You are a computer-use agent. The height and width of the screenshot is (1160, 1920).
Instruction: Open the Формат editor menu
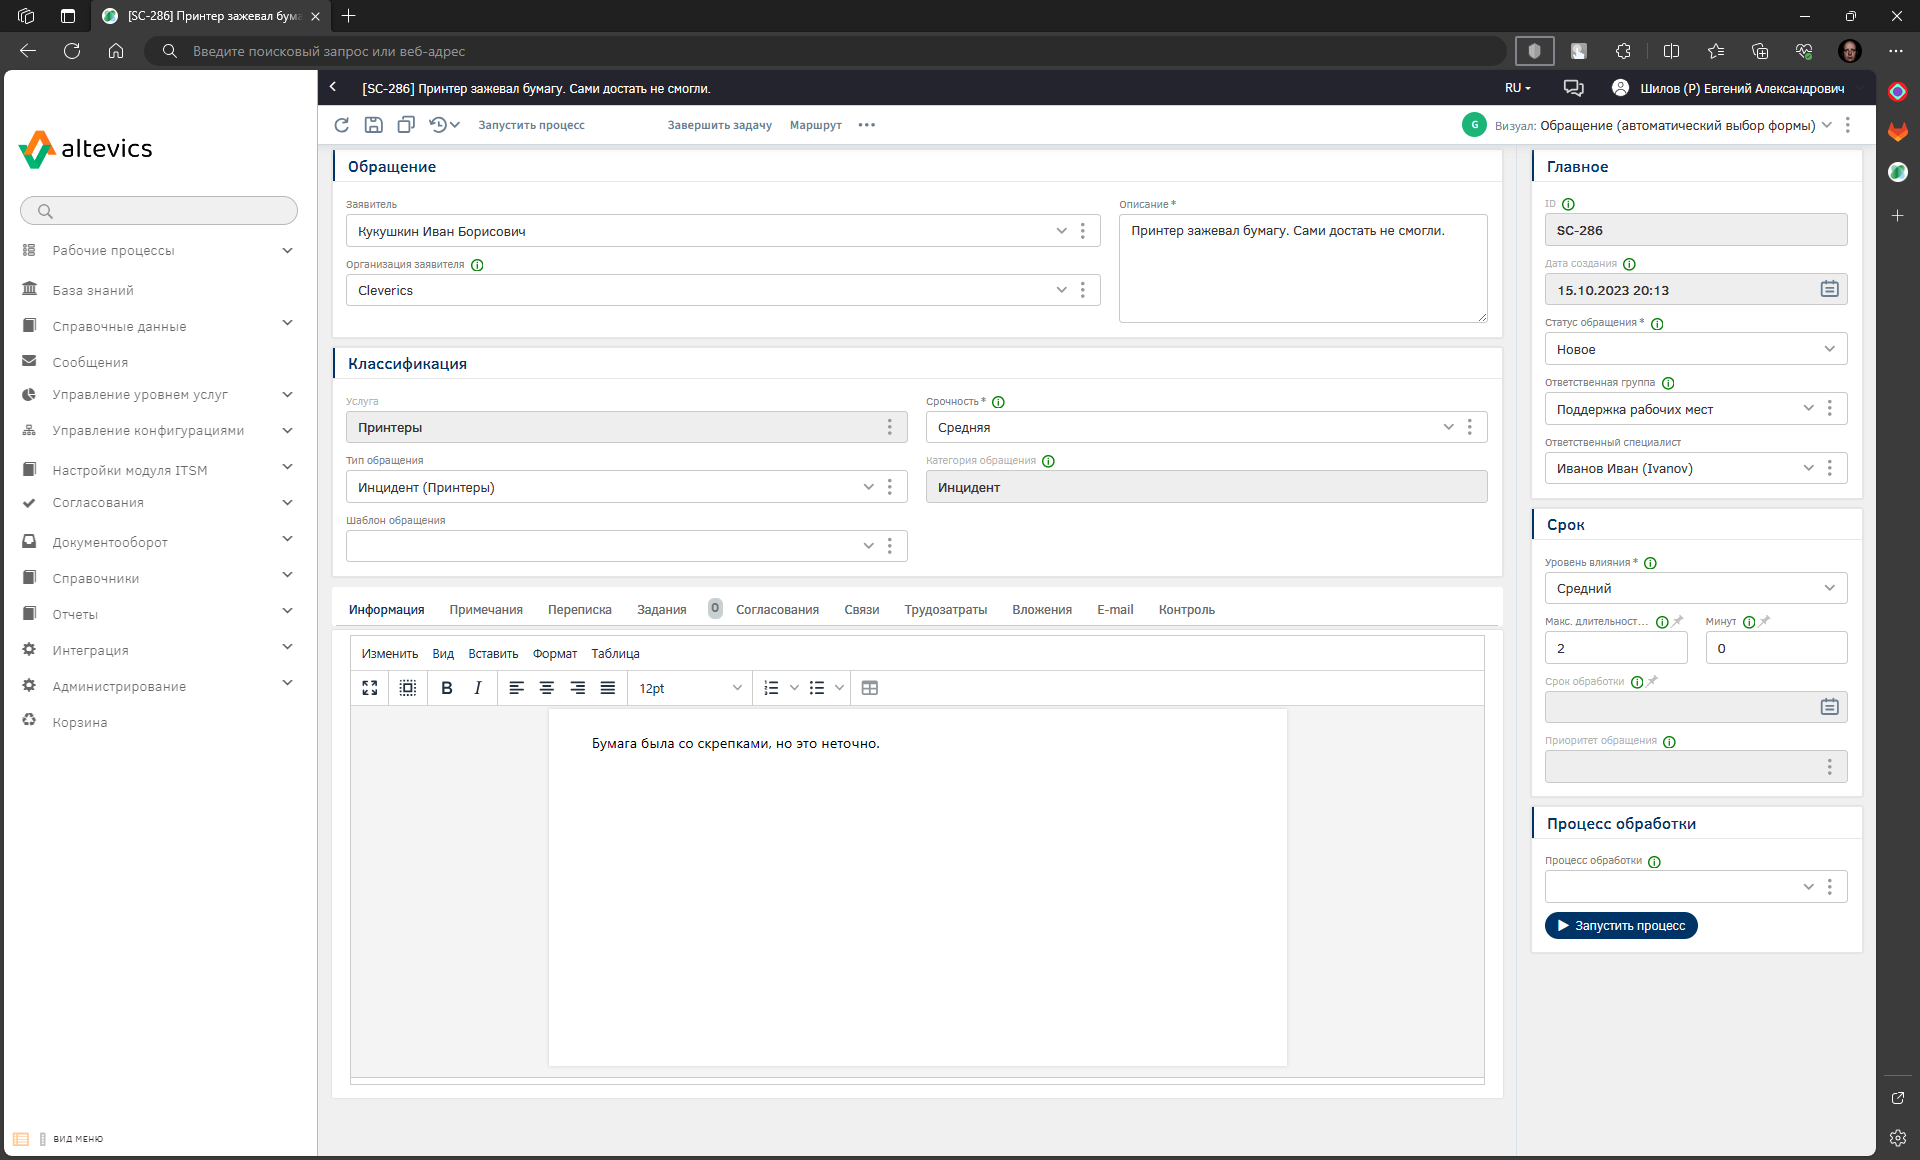(x=555, y=654)
